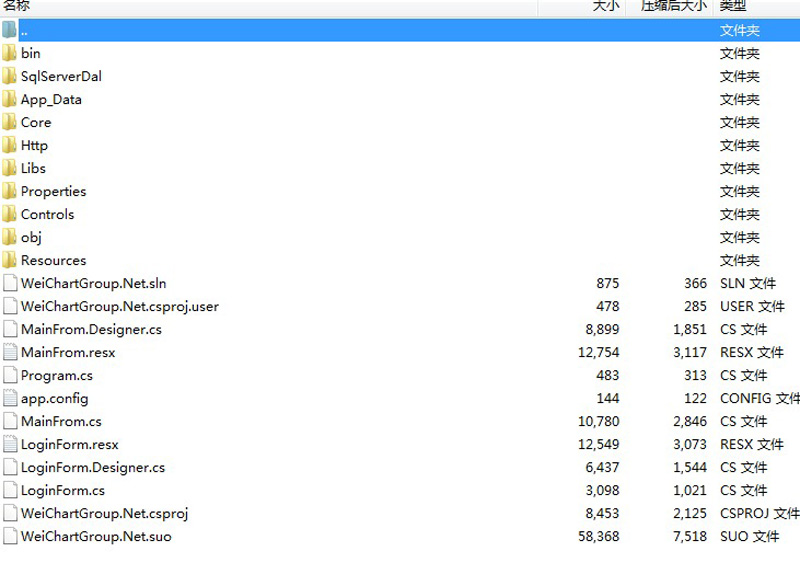
Task: Select the parent directory '..' entry
Action: 24,30
